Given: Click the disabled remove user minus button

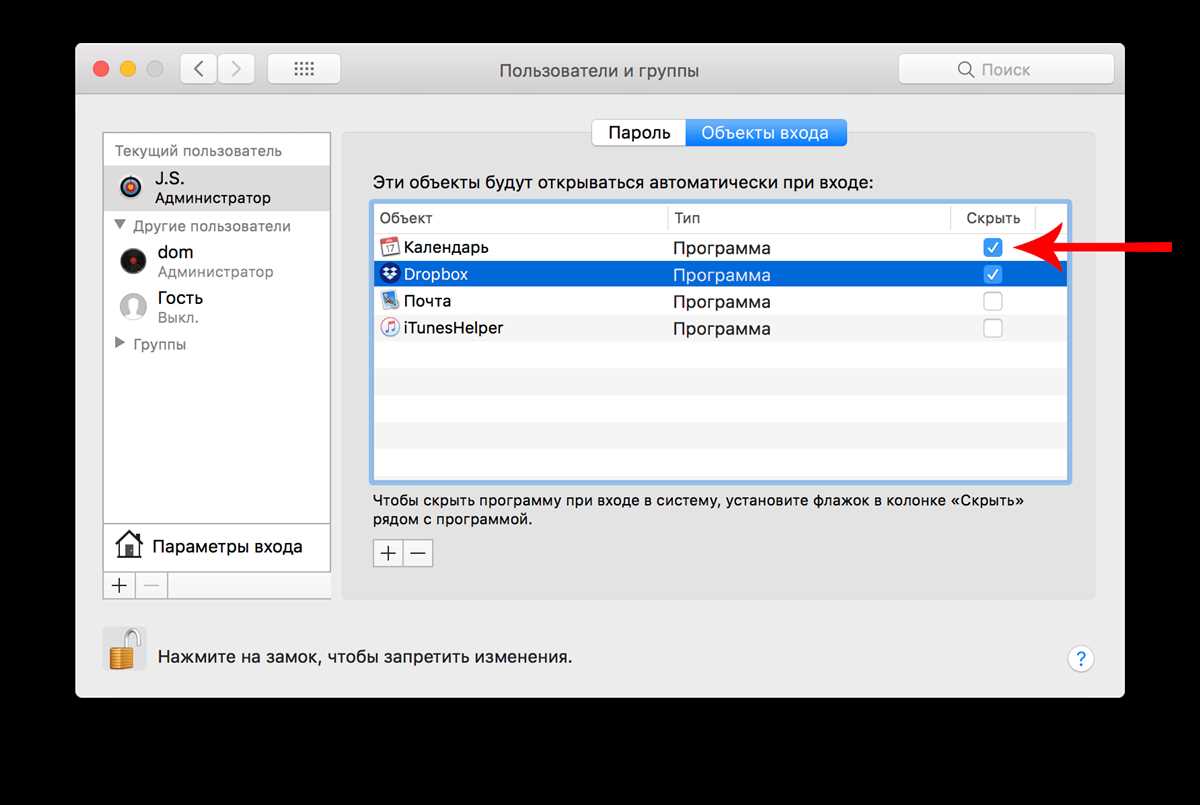Looking at the screenshot, I should (151, 585).
